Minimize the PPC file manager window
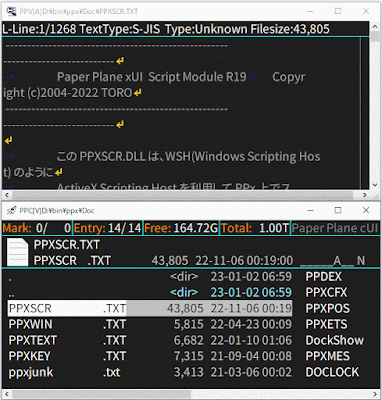Viewport: 382px width, 400px height. pos(310,210)
